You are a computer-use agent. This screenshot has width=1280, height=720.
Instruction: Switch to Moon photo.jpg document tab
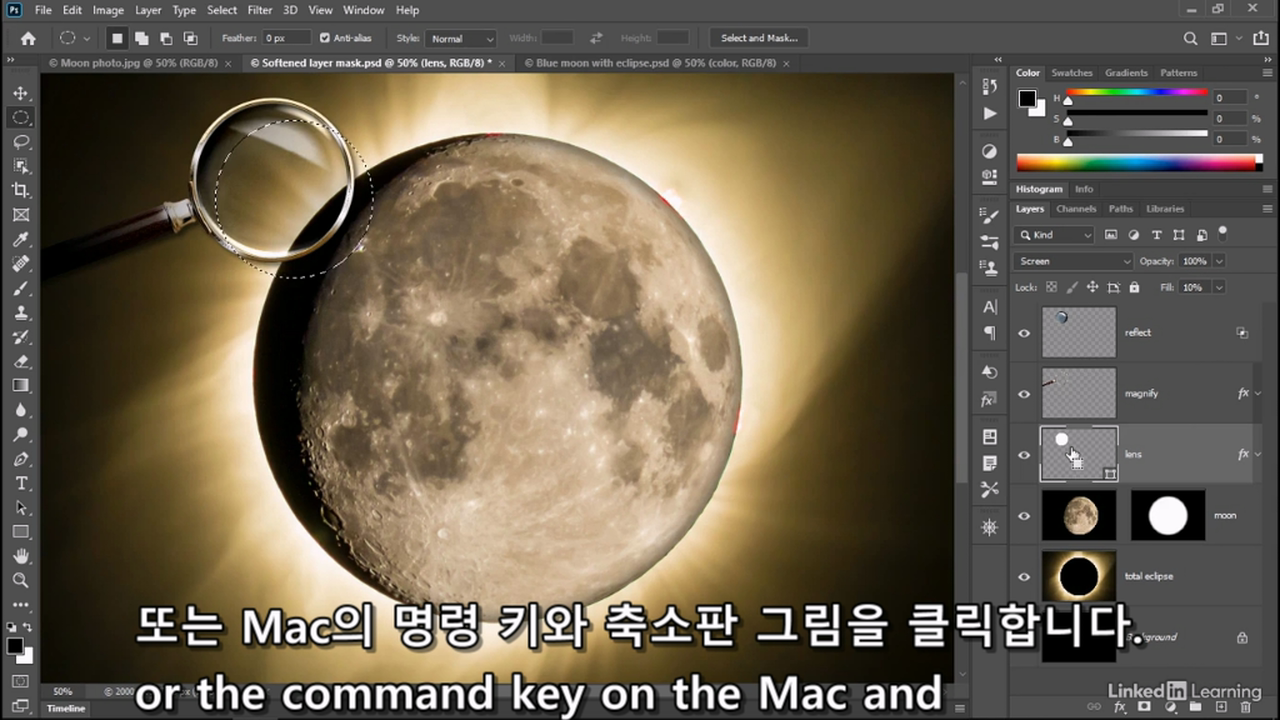139,63
